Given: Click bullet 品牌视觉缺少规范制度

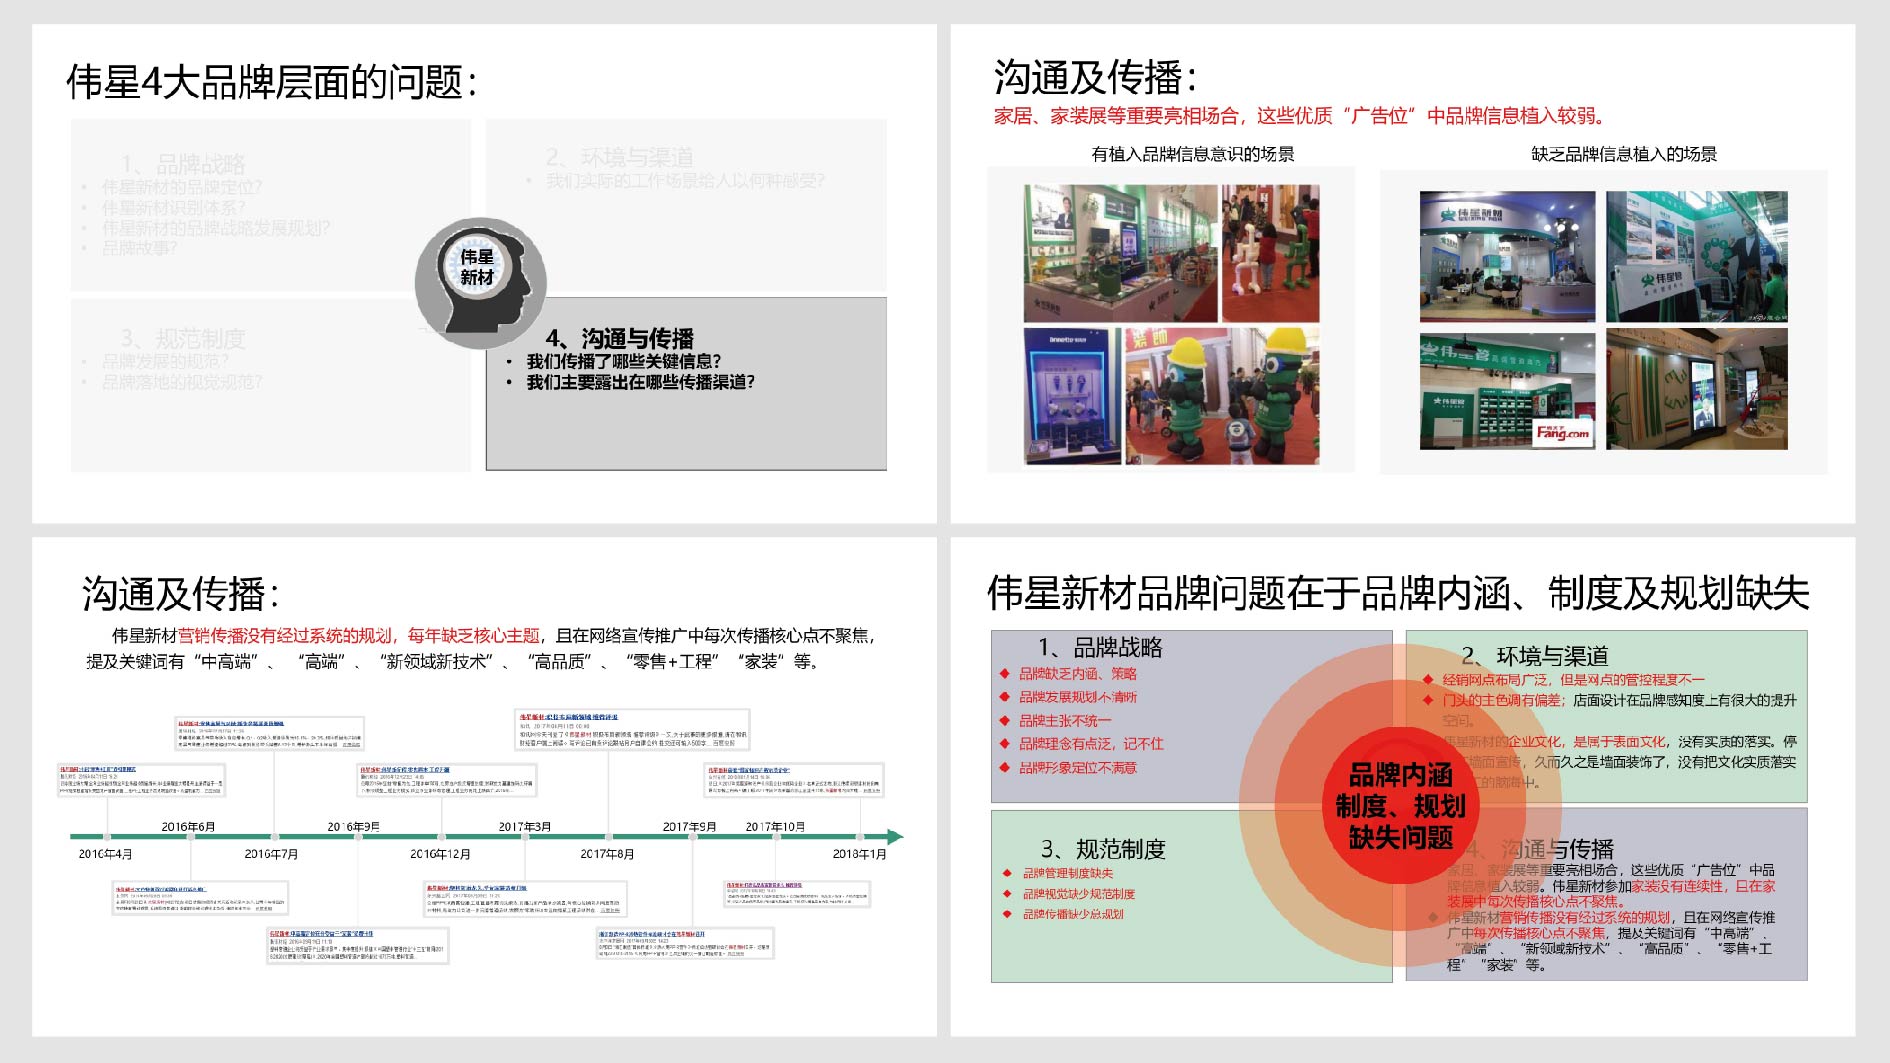Looking at the screenshot, I should tap(1079, 894).
